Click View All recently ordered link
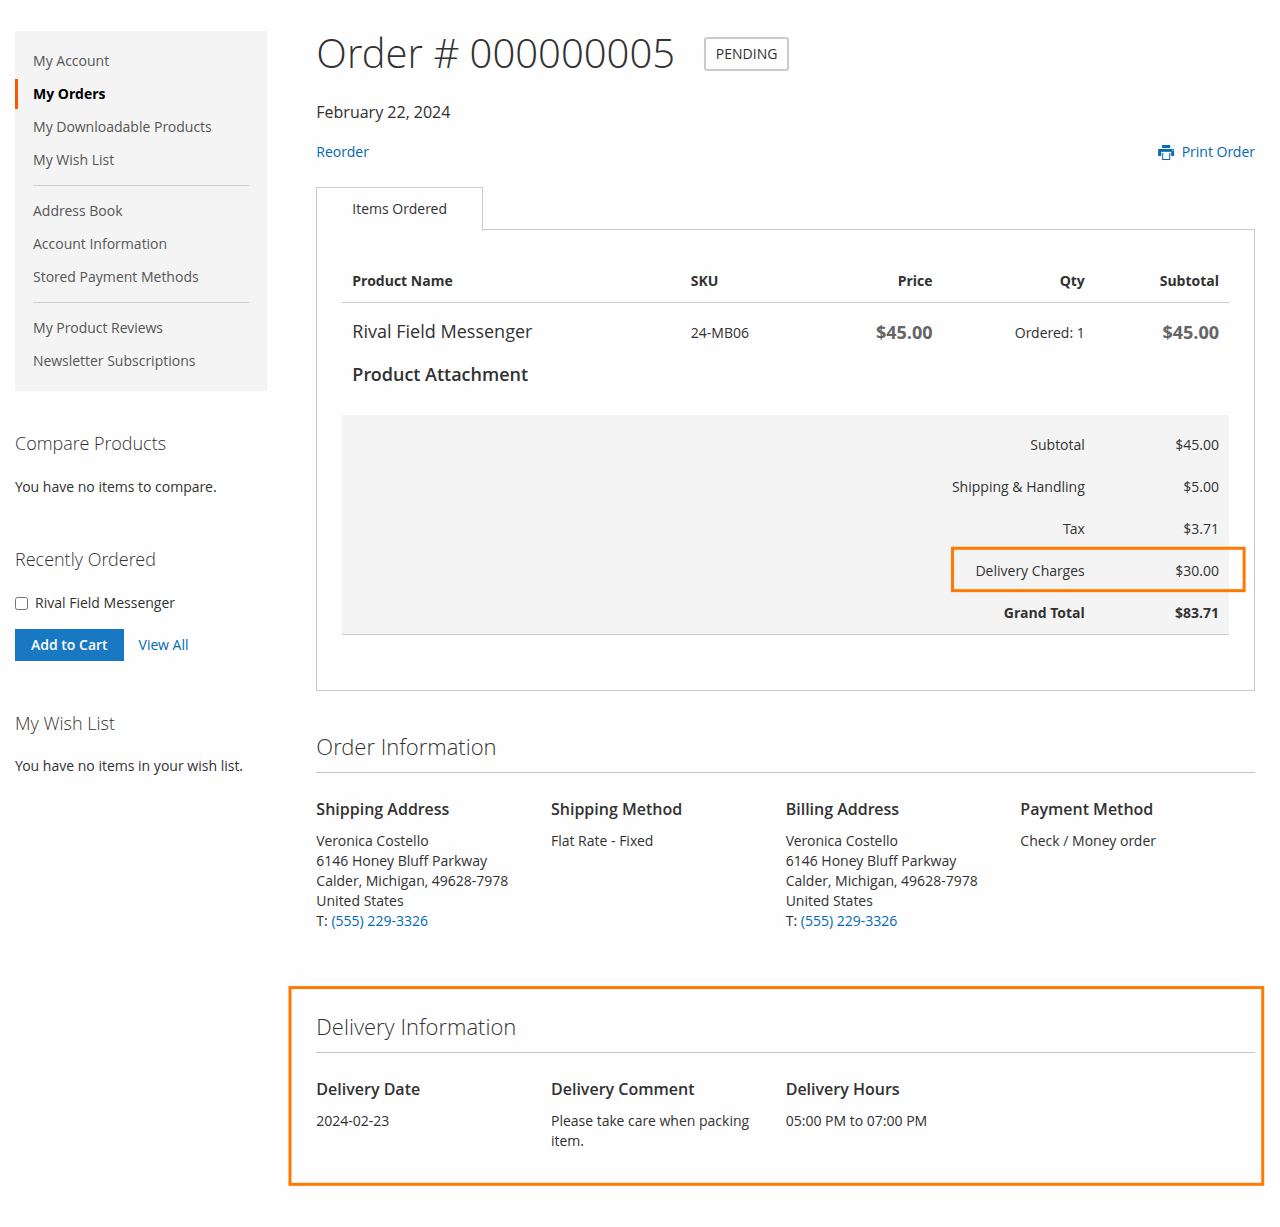 coord(163,645)
